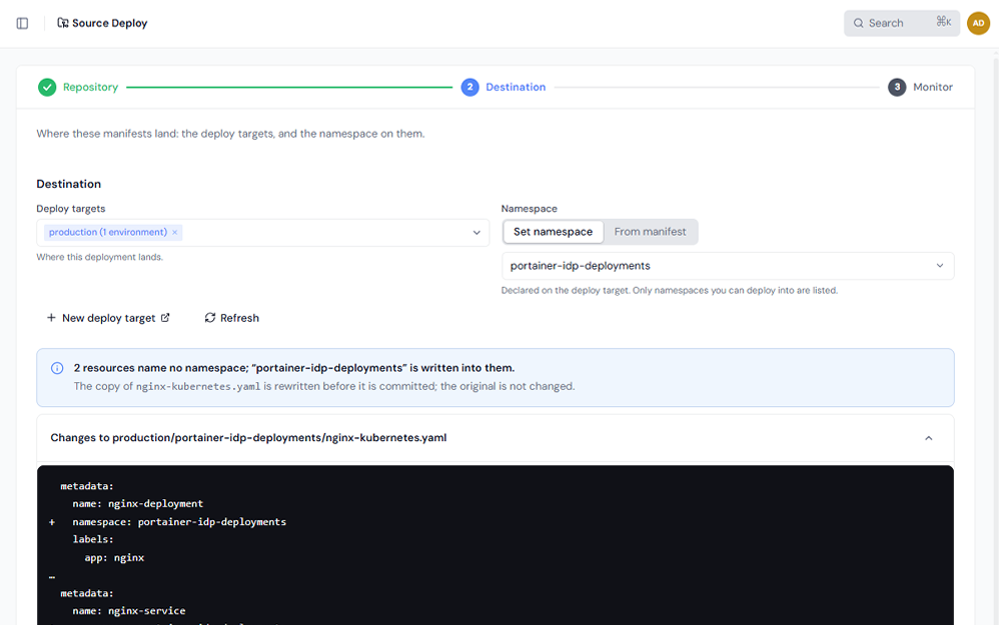Go to the Repository step

coord(91,87)
